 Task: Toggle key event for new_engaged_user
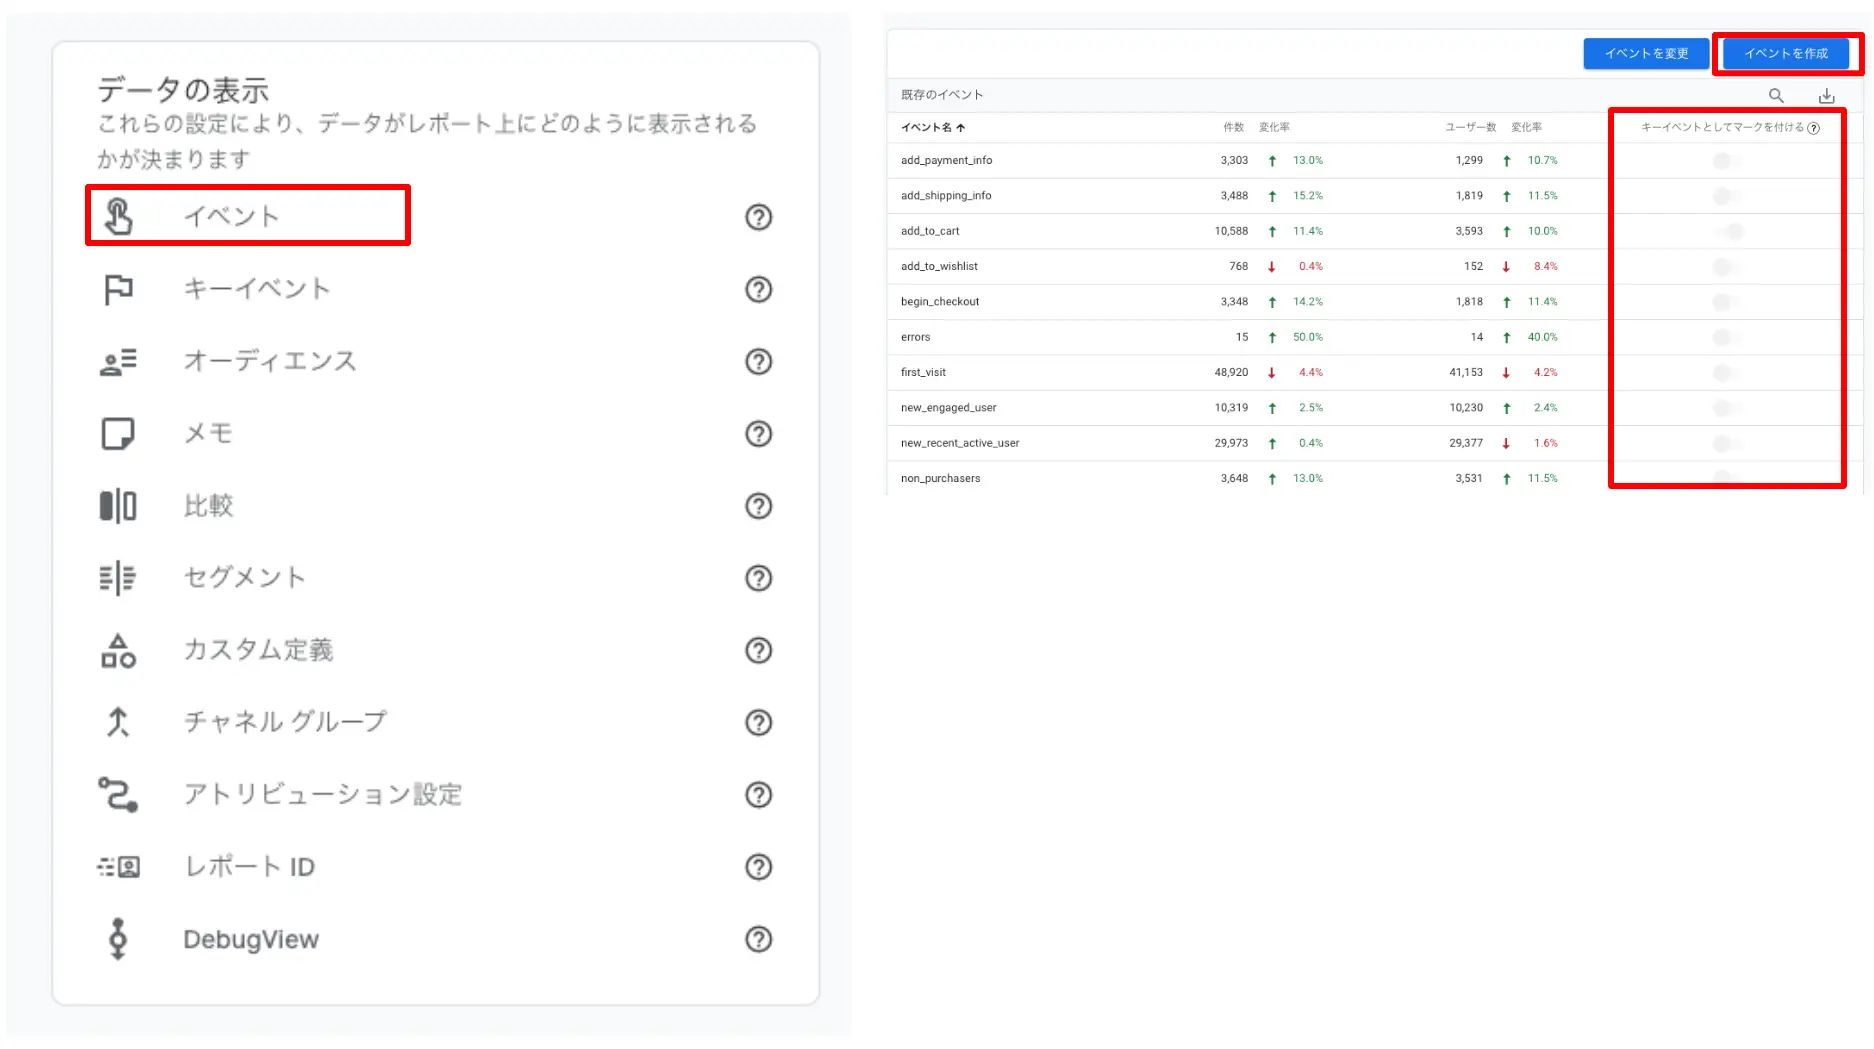1727,408
